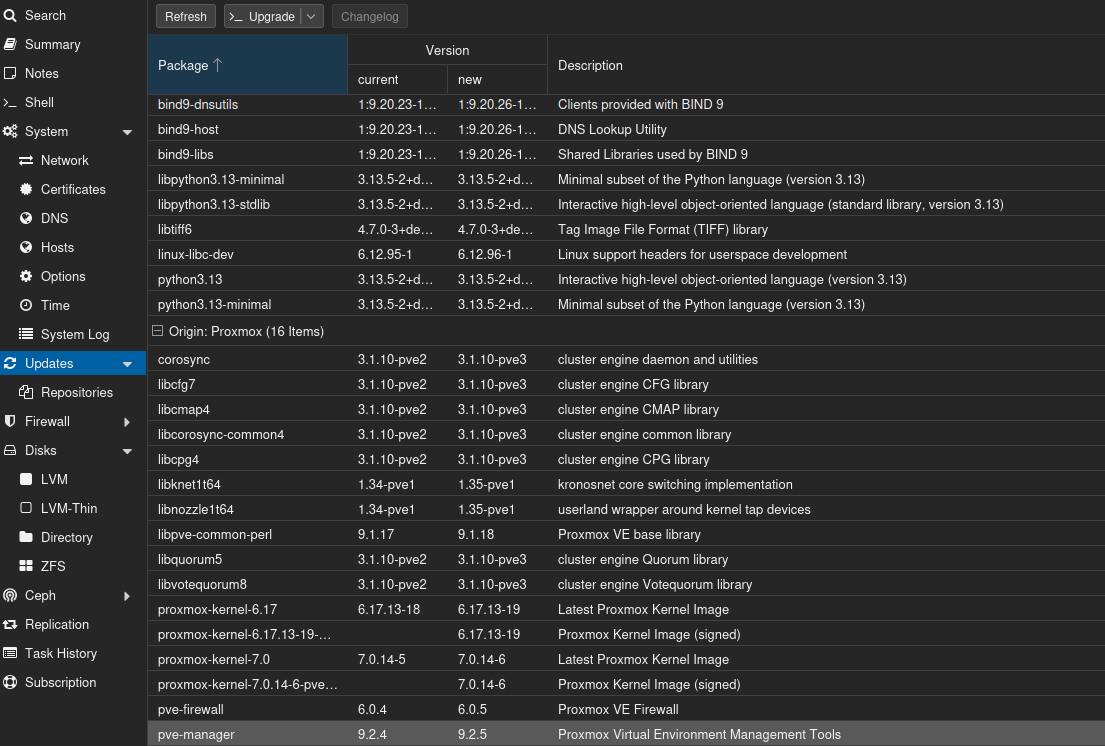
Task: Click the Hosts globe icon
Action: 26,247
